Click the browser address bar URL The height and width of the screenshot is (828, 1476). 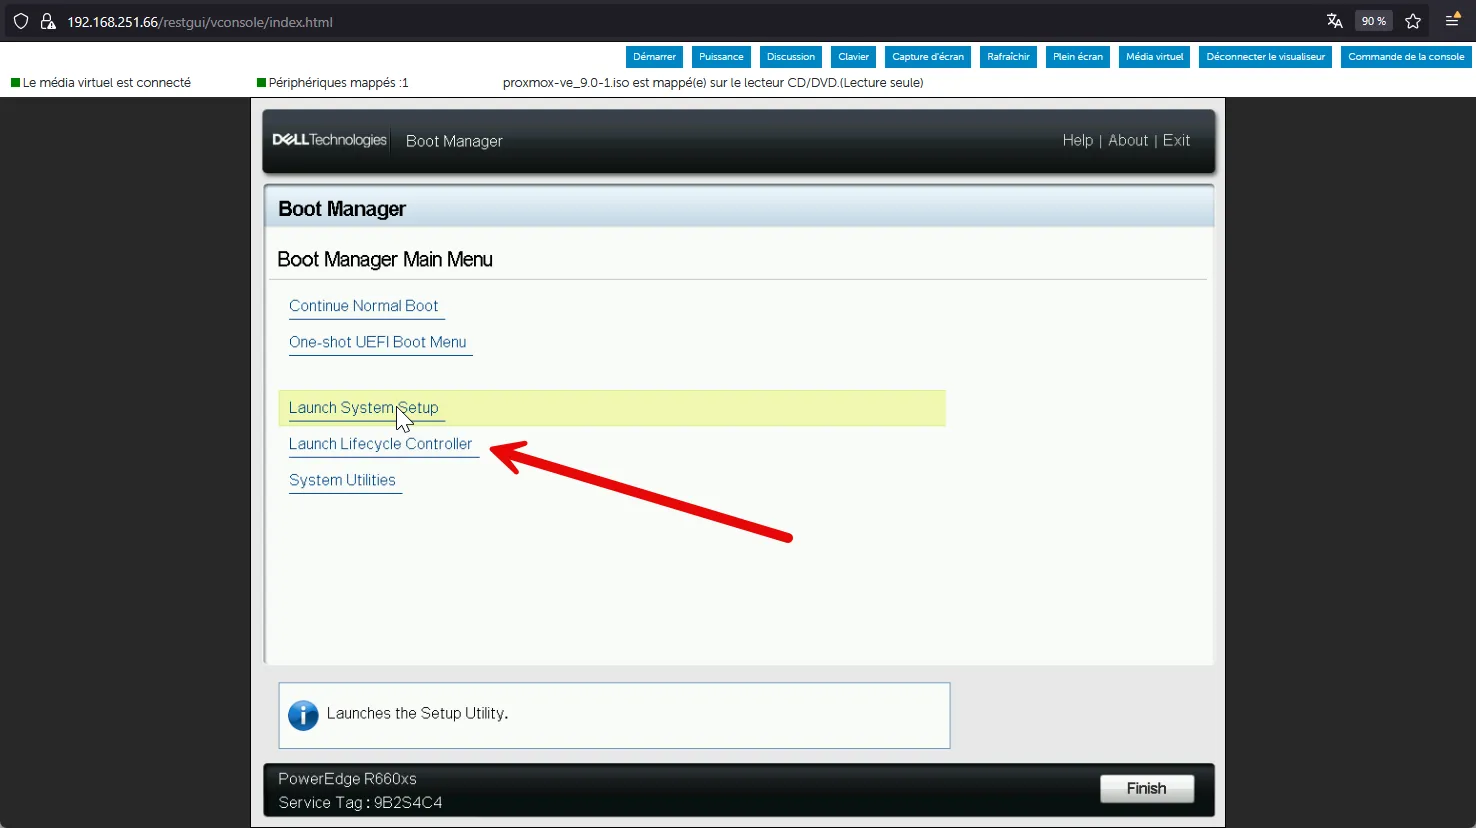coord(200,22)
